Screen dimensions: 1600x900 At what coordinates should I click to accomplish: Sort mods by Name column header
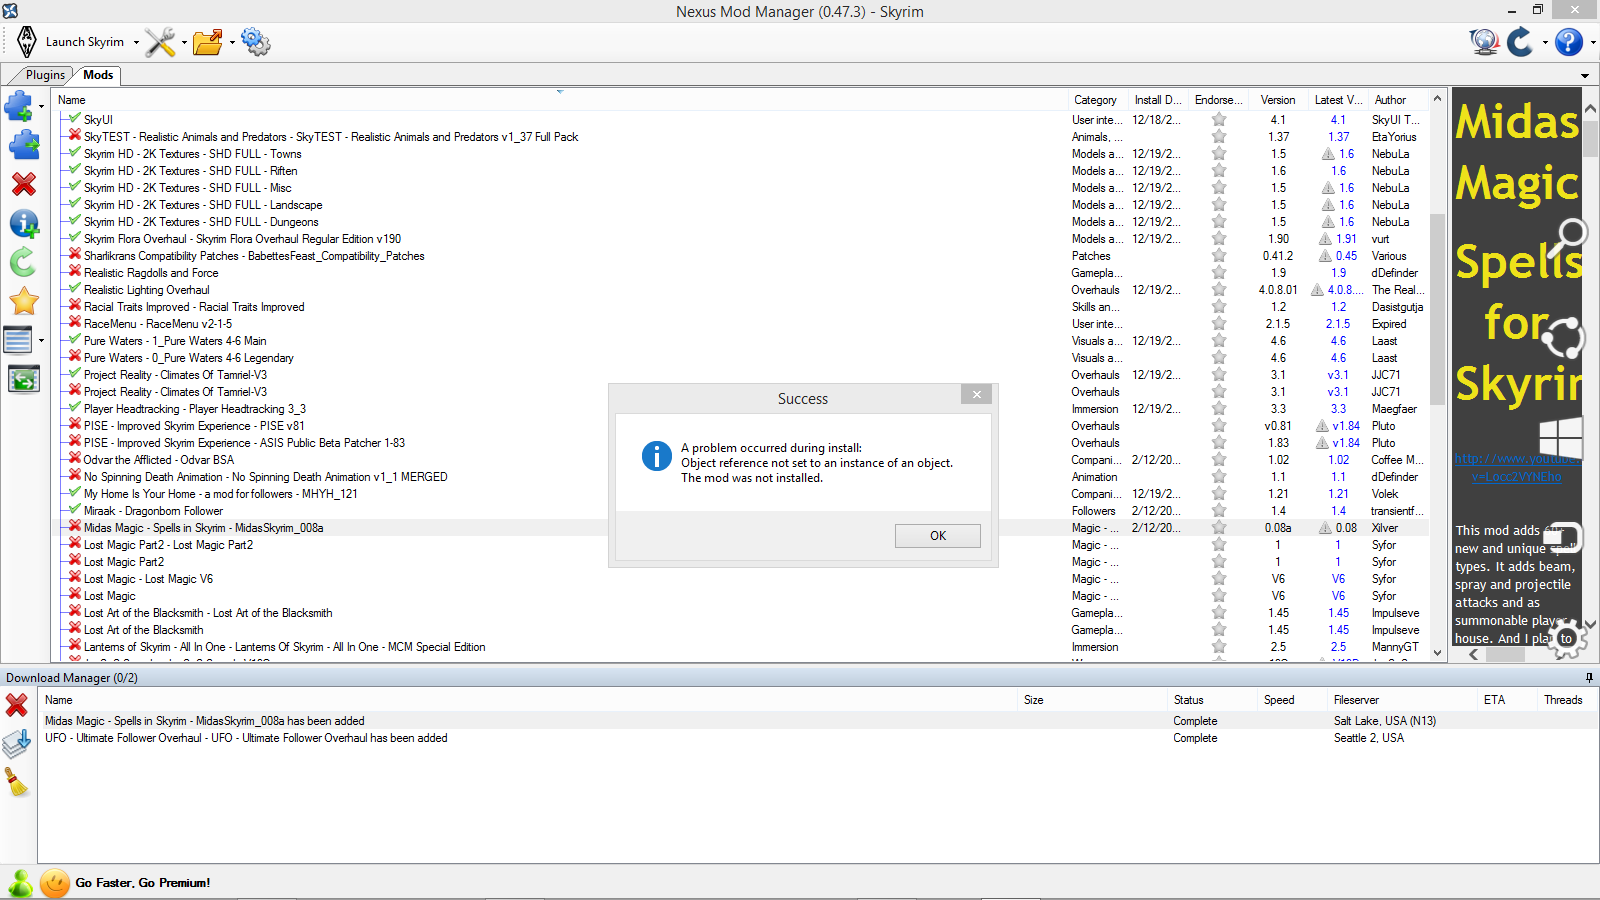[561, 100]
